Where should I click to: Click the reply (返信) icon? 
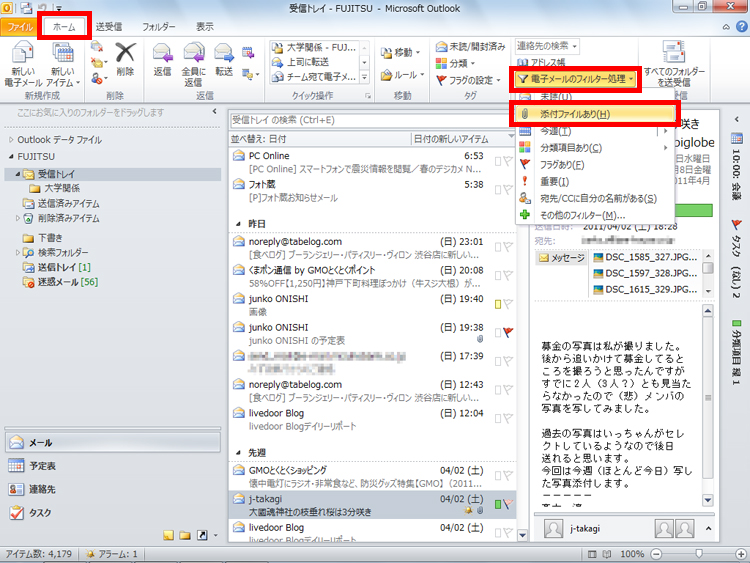[162, 53]
